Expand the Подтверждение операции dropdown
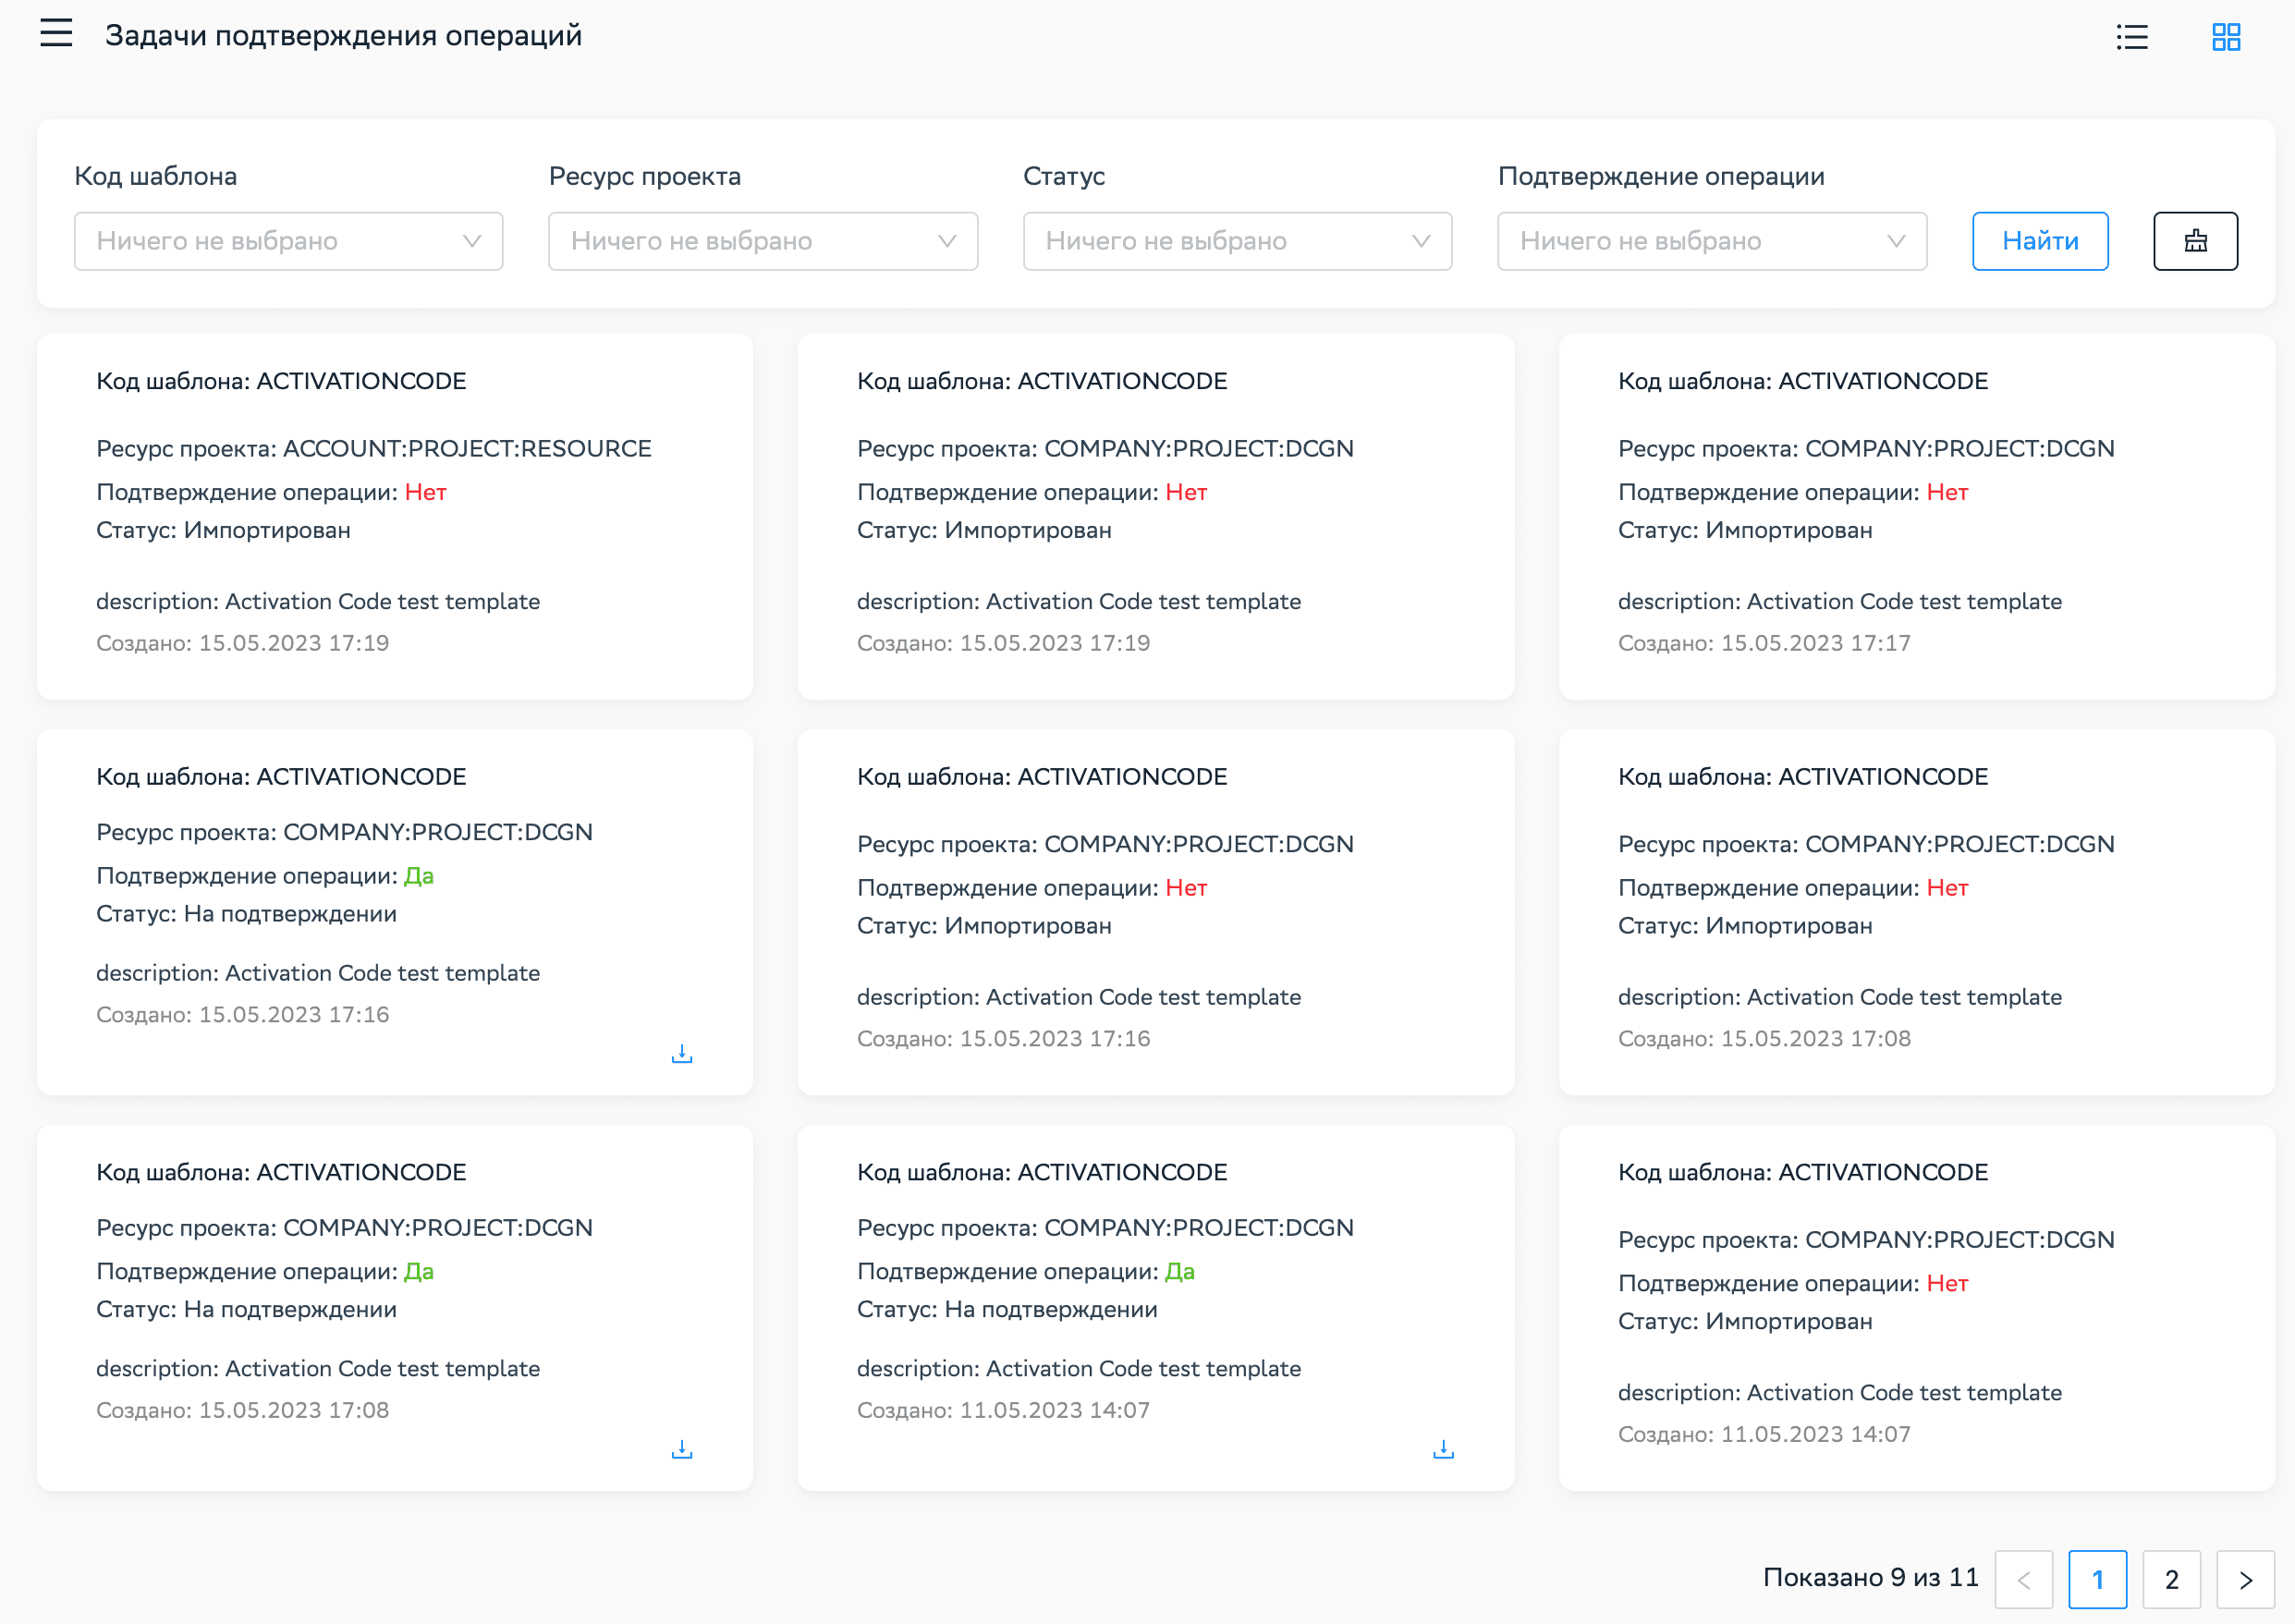This screenshot has height=1624, width=2295. click(x=1711, y=241)
